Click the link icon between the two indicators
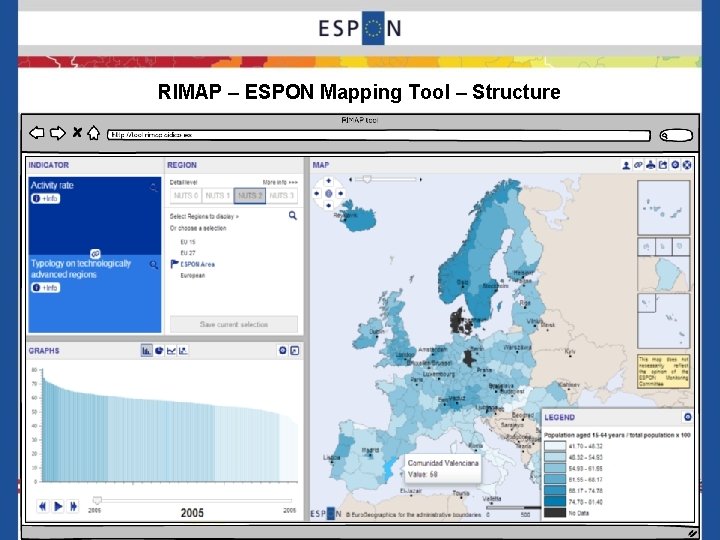Screen dimensions: 720x540 (95, 253)
